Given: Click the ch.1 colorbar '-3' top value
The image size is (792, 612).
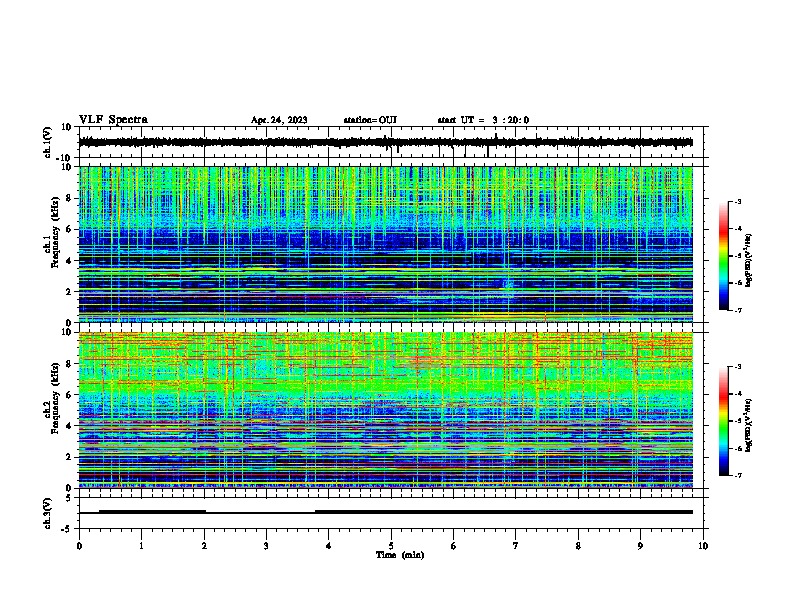Looking at the screenshot, I should 738,201.
